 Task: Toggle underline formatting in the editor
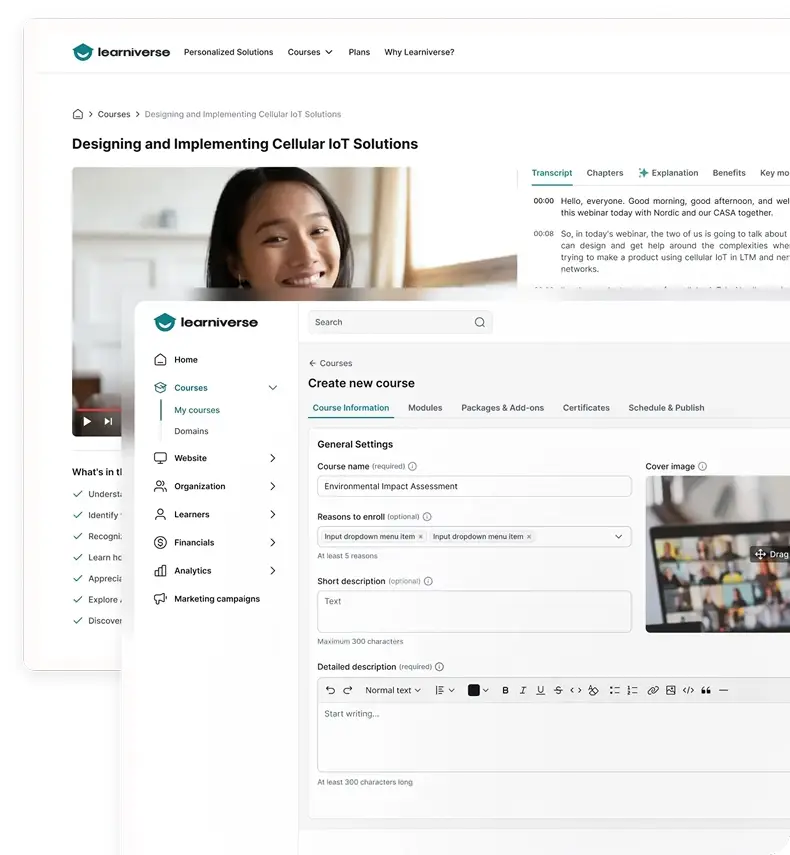point(541,690)
